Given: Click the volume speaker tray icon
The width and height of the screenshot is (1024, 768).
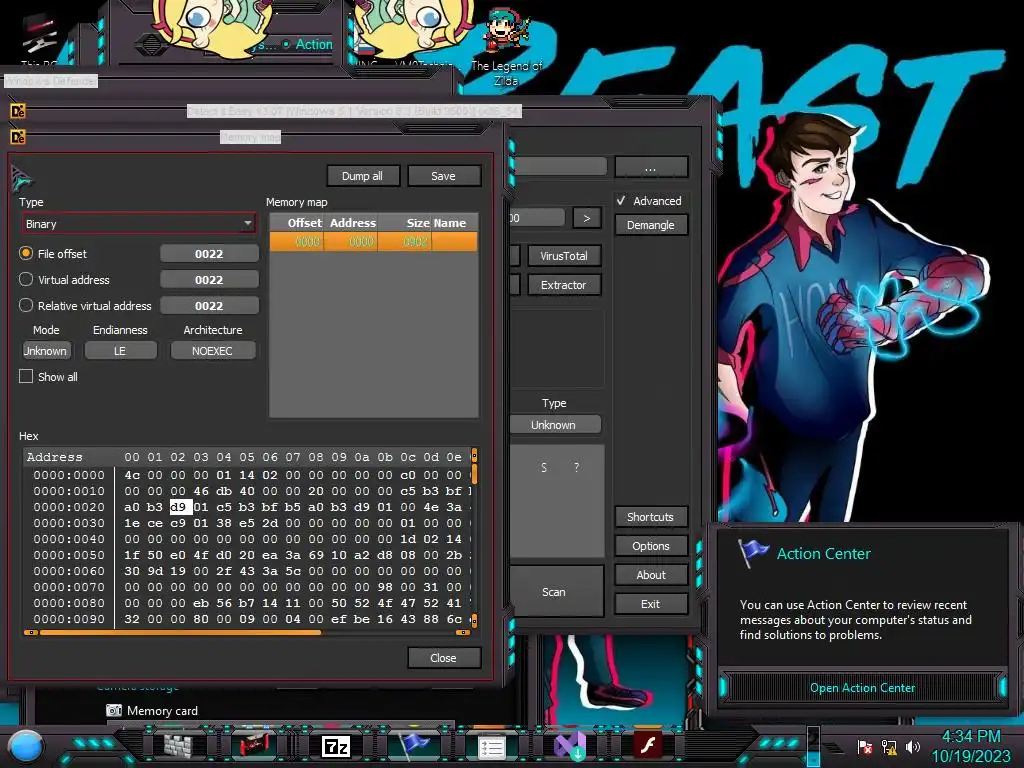Looking at the screenshot, I should [x=912, y=746].
